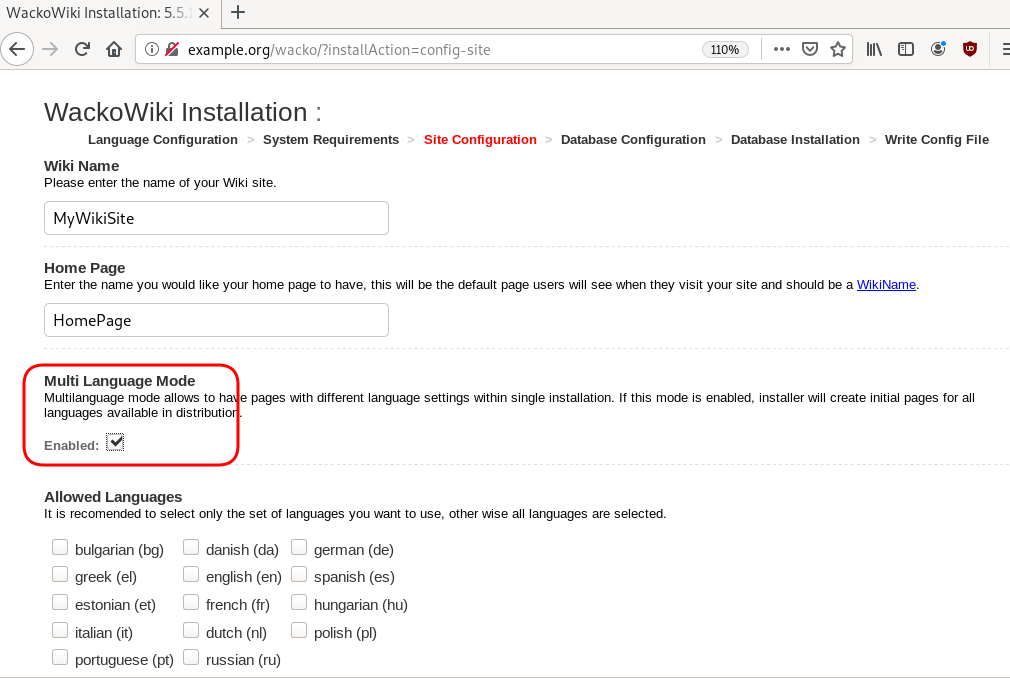
Task: Reload the current installation page
Action: point(83,49)
